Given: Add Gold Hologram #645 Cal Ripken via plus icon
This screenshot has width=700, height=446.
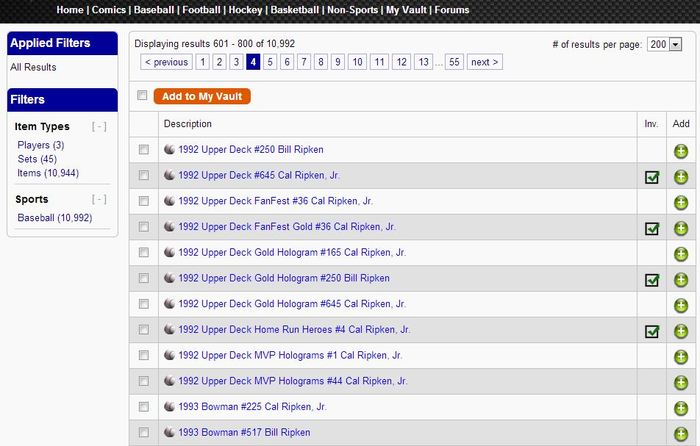Looking at the screenshot, I should click(x=681, y=305).
